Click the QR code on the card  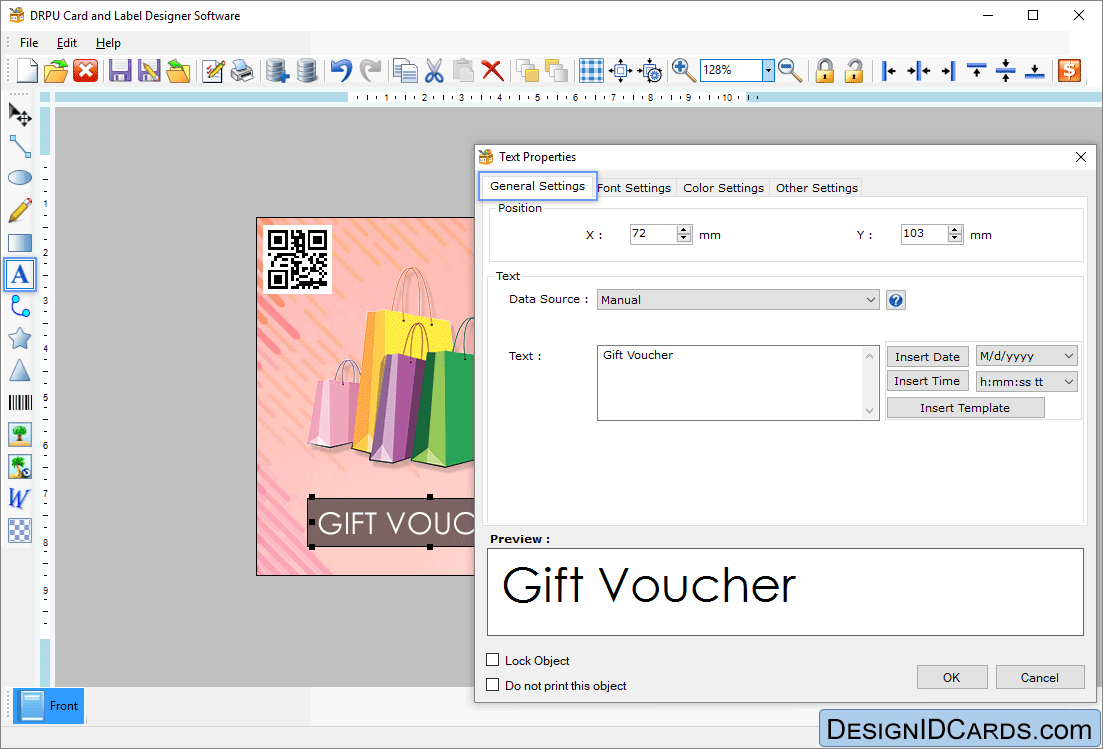tap(298, 259)
